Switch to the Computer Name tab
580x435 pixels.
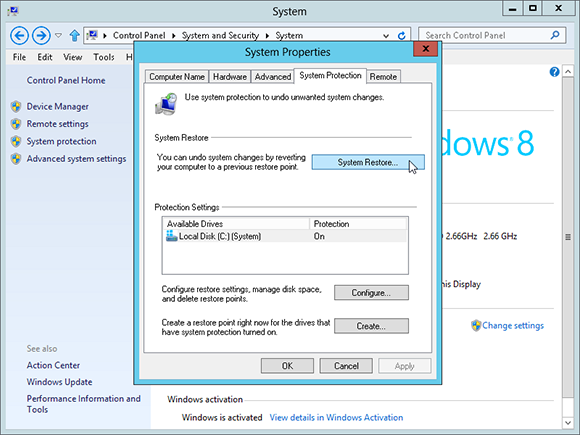pyautogui.click(x=177, y=77)
